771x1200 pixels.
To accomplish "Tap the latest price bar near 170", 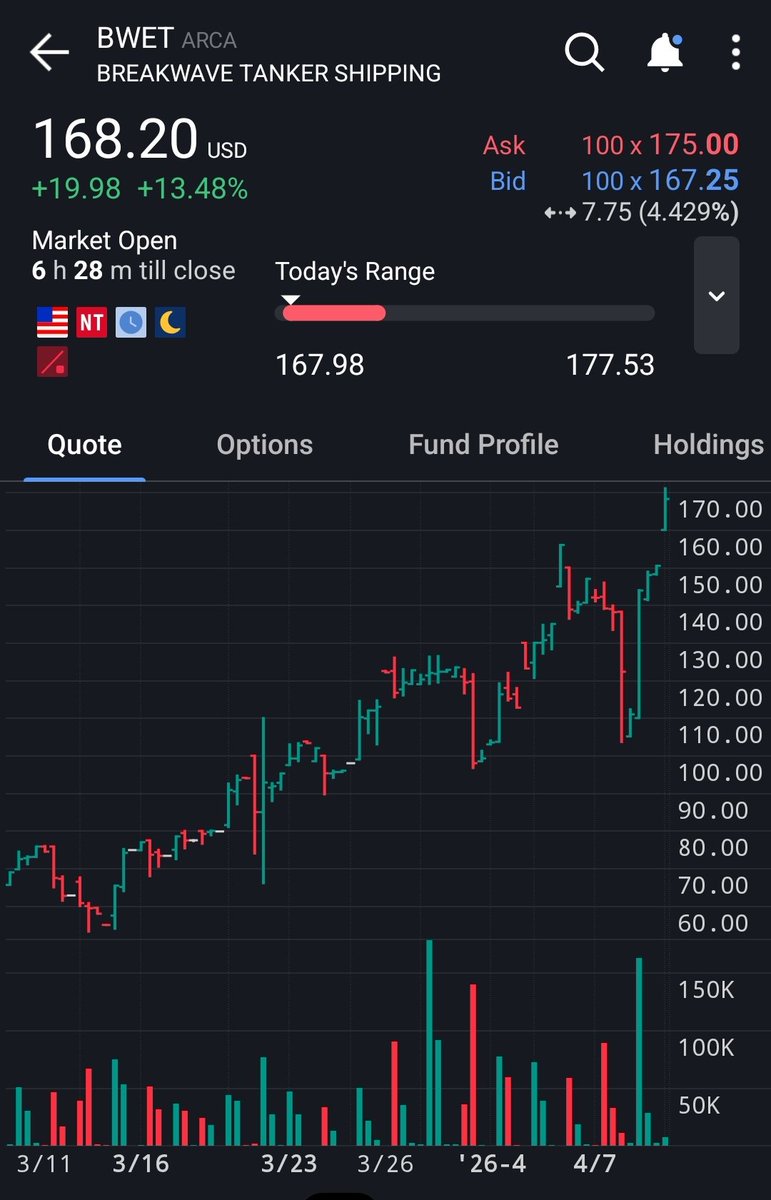I will pyautogui.click(x=666, y=508).
